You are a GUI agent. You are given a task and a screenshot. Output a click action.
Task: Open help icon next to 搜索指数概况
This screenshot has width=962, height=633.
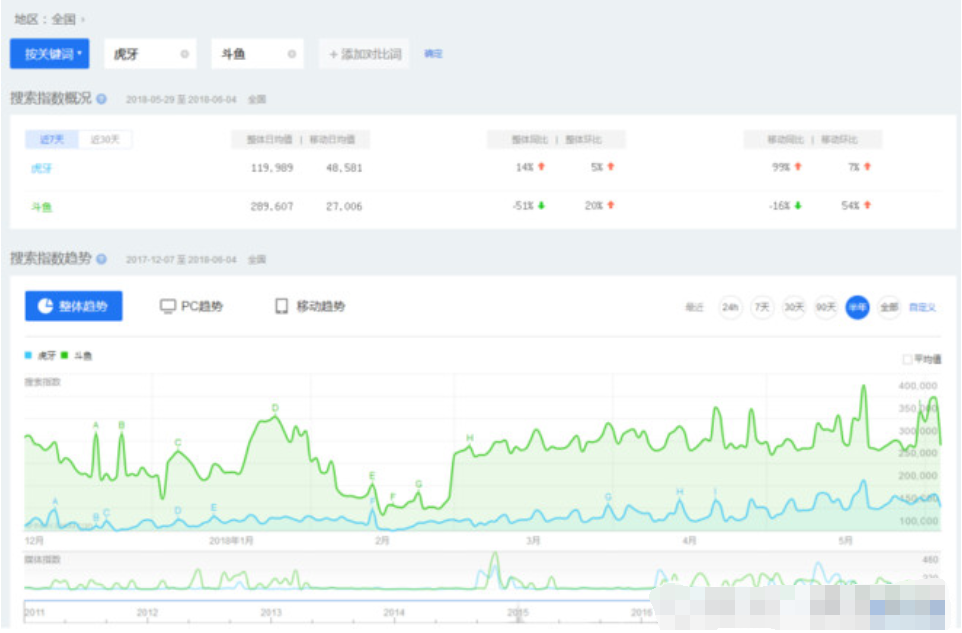point(101,99)
